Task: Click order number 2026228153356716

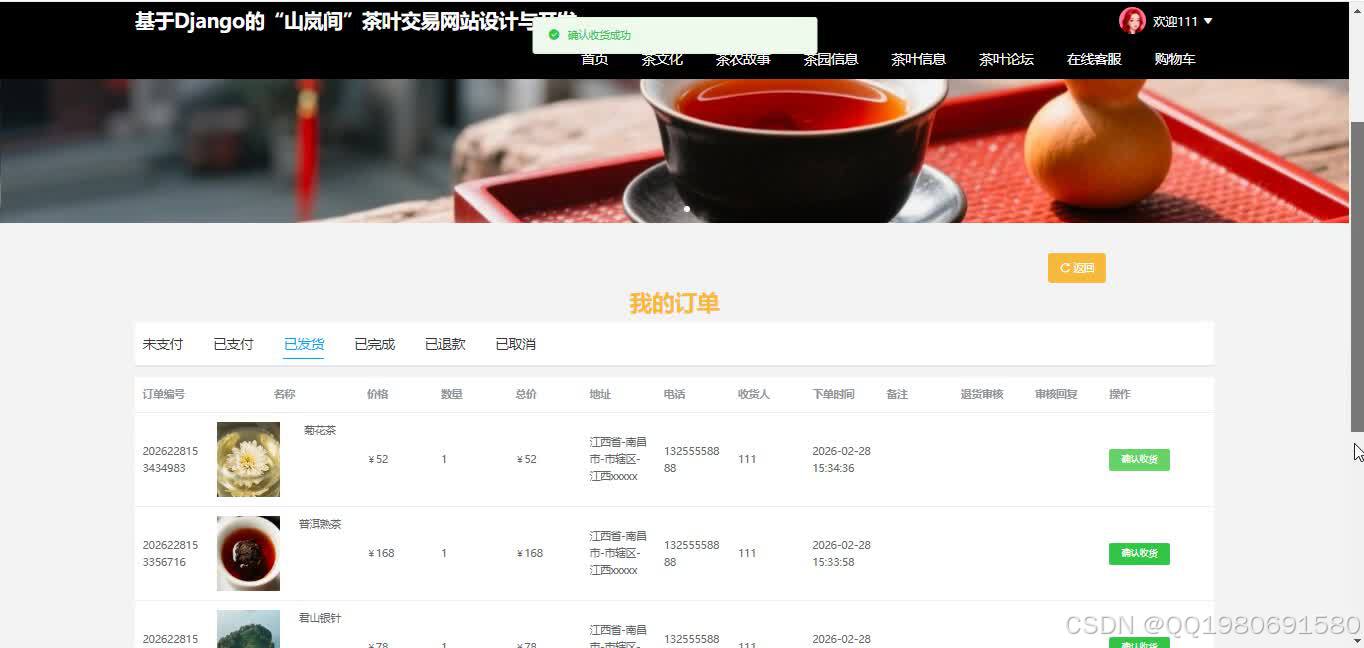Action: [170, 553]
